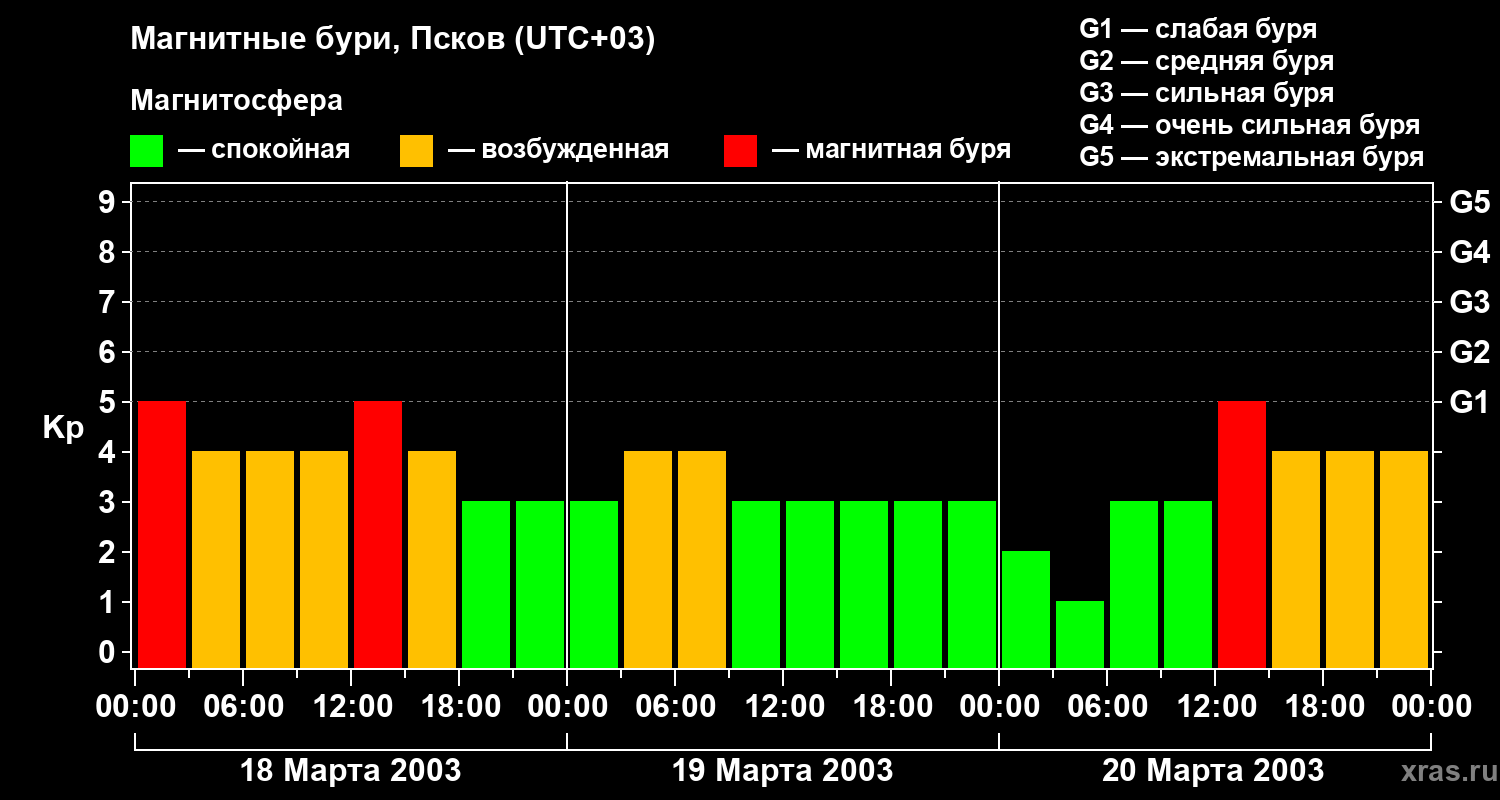Click the Kp axis value '0'

point(109,652)
